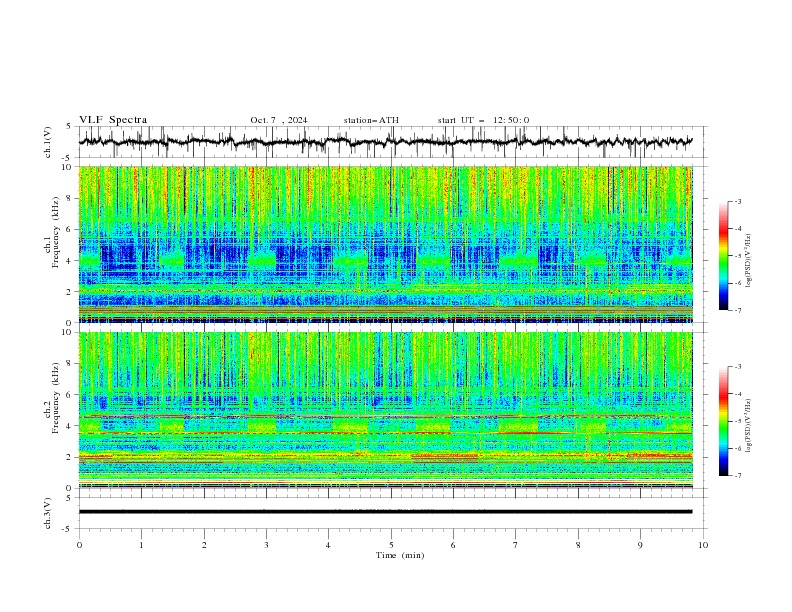792x612 pixels.
Task: Select the "Oct. 7 , 2024" date text
Action: pos(279,120)
